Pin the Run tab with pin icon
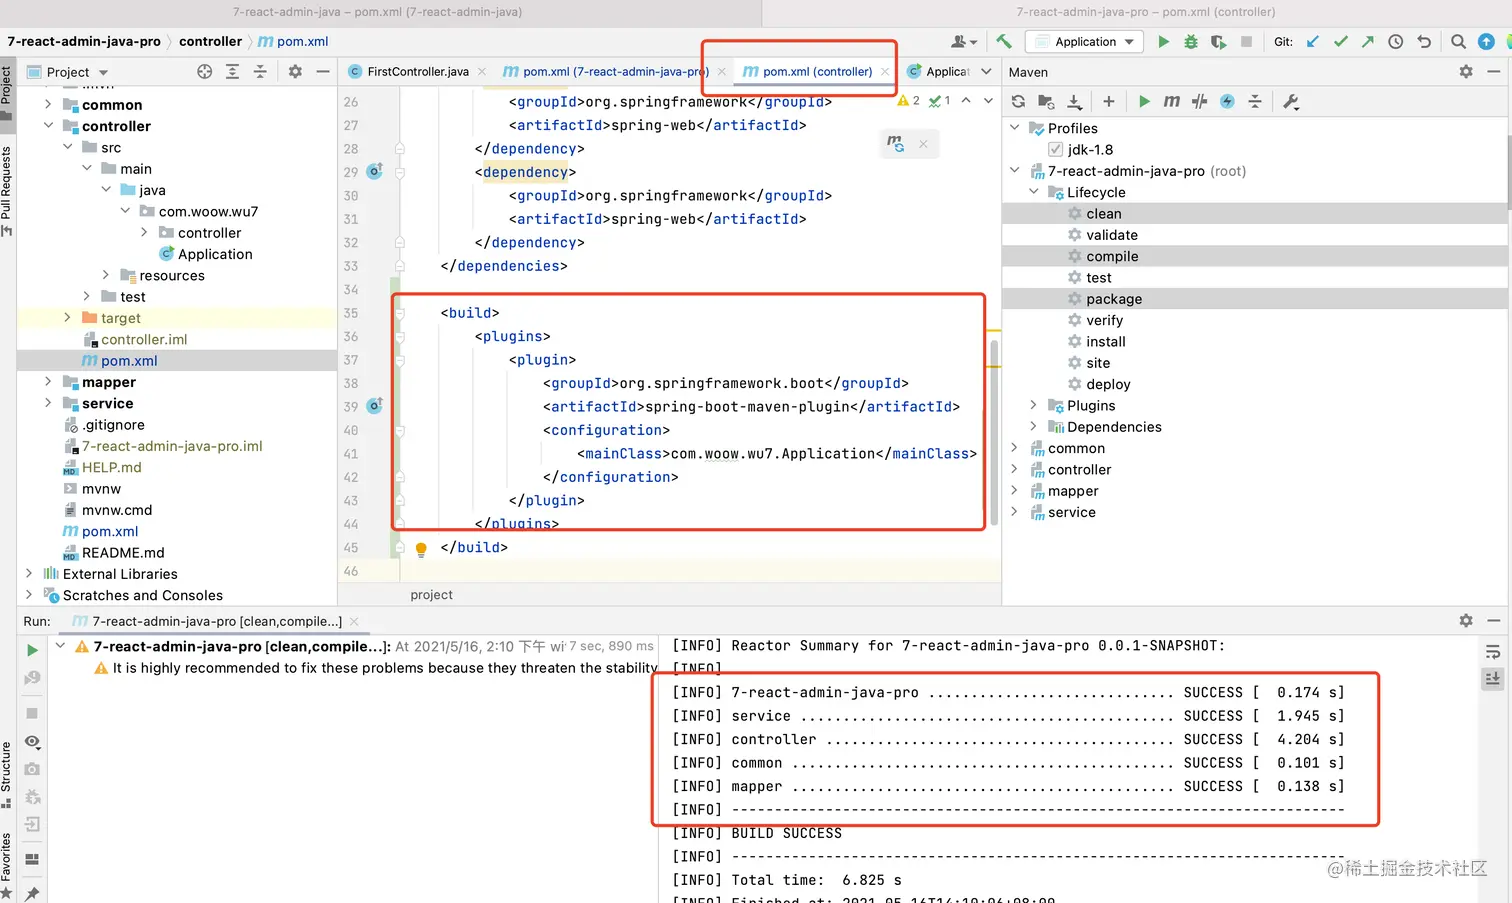1512x903 pixels. click(x=32, y=893)
